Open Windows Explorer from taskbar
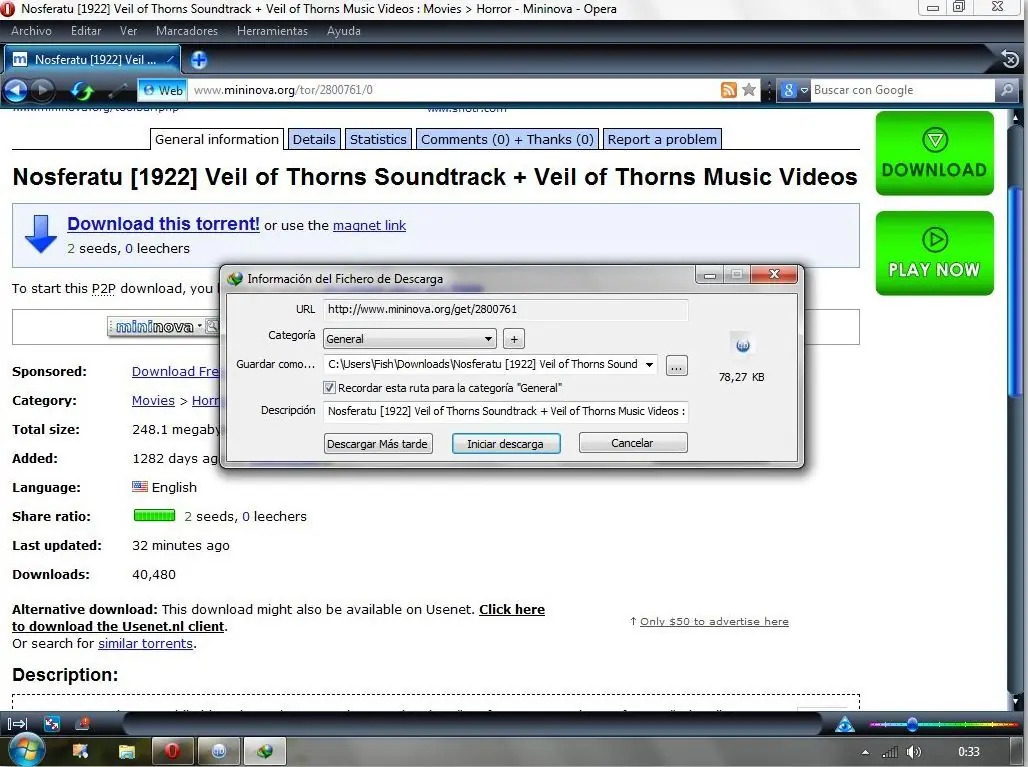 127,751
